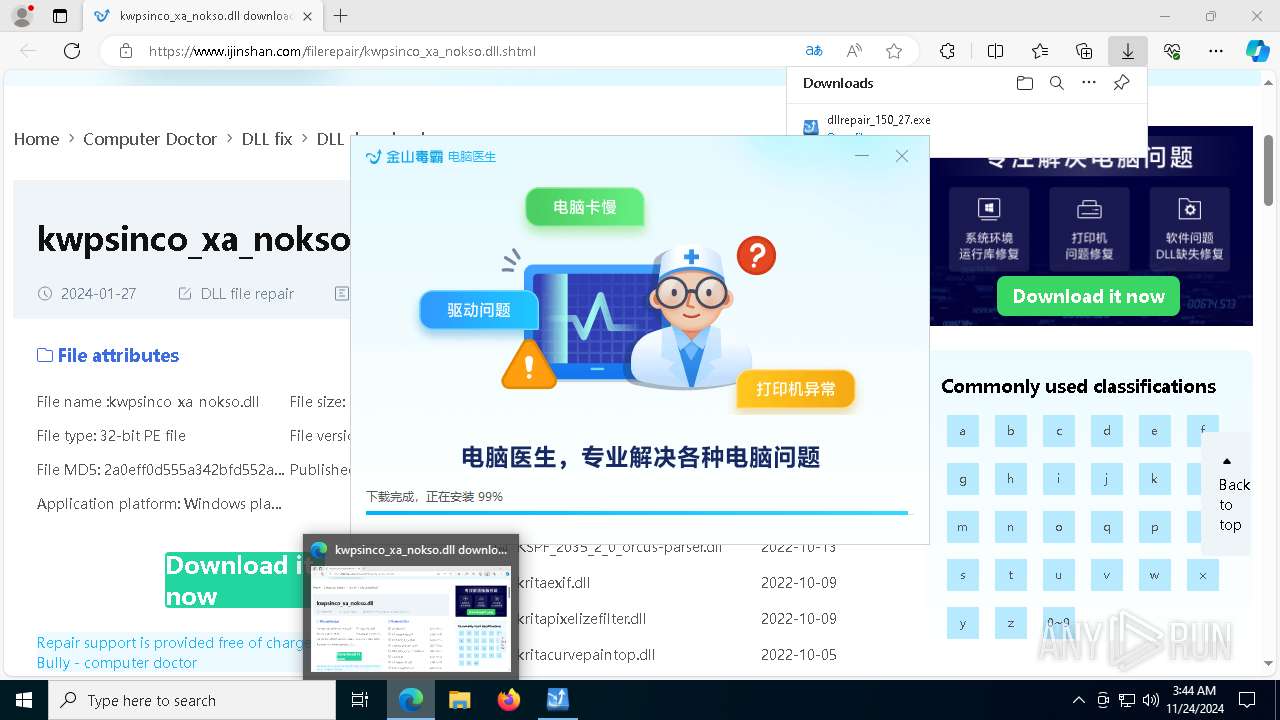The width and height of the screenshot is (1280, 720).
Task: Open the collections icon
Action: click(x=1084, y=51)
